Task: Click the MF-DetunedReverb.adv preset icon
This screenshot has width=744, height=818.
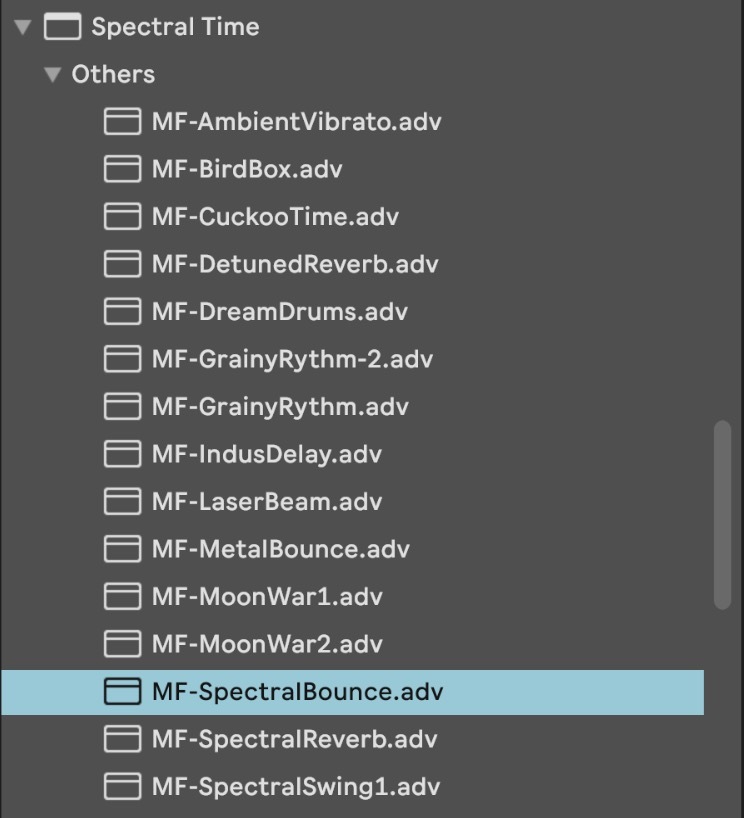Action: pyautogui.click(x=122, y=264)
